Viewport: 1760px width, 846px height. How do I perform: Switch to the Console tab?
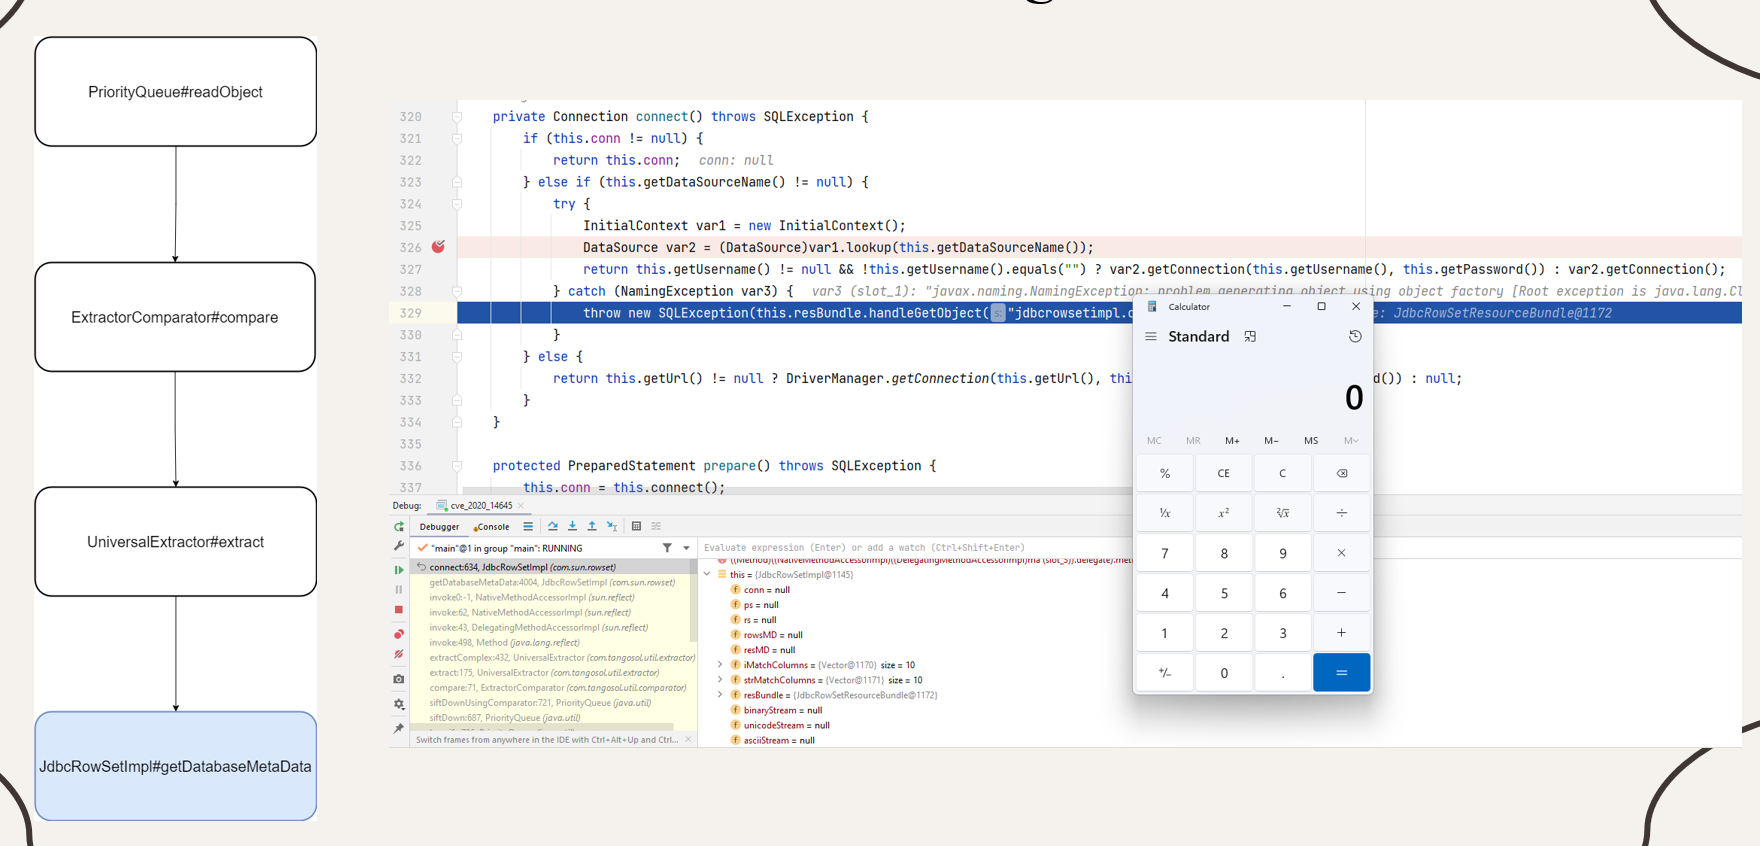click(x=491, y=527)
